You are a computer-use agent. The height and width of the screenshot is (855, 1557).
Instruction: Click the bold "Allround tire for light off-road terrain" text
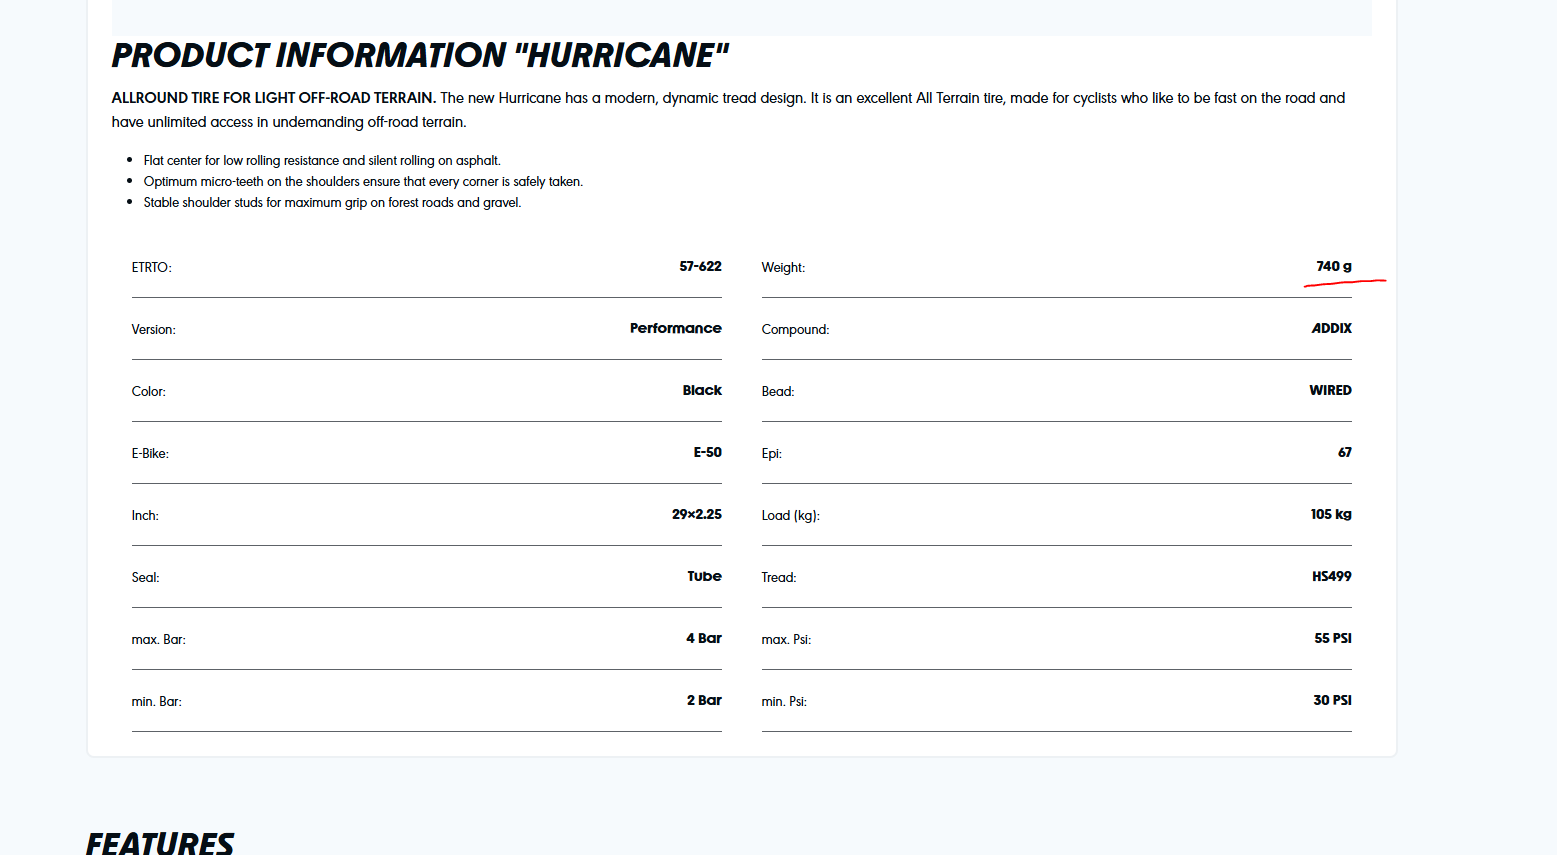[x=273, y=98]
